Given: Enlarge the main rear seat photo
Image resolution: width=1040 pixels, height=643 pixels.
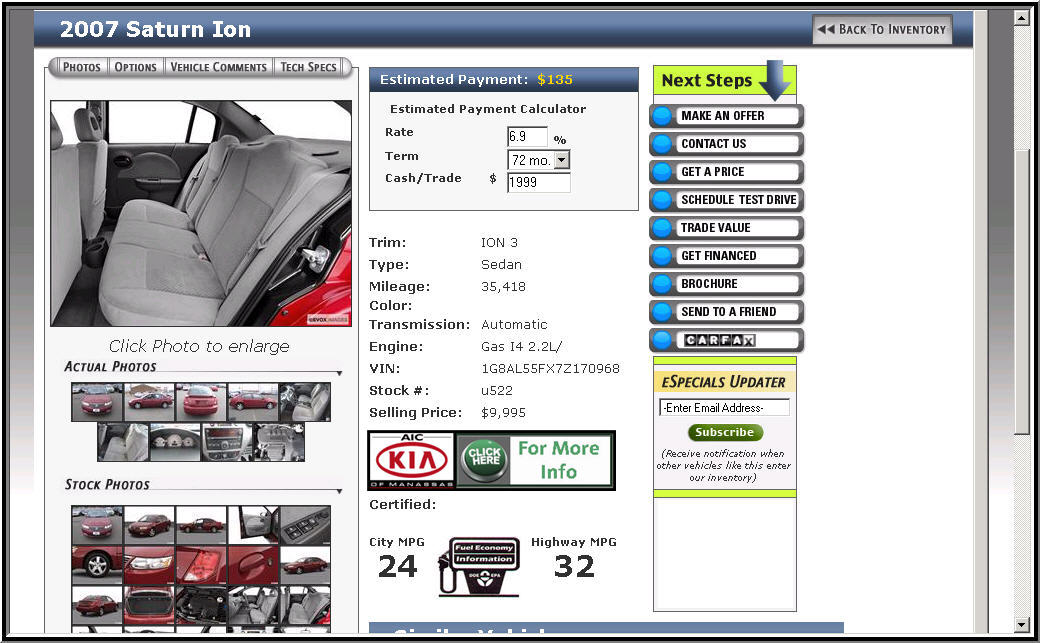Looking at the screenshot, I should click(201, 213).
